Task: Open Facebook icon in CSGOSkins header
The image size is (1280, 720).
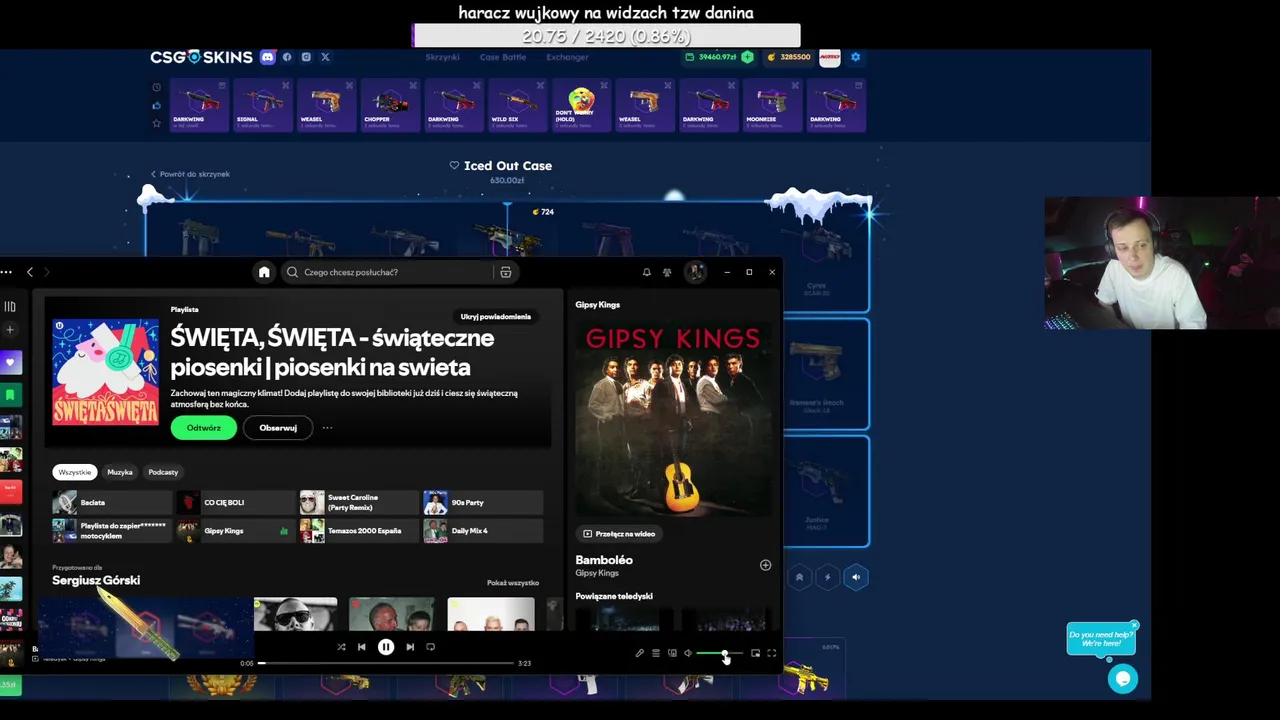Action: 287,57
